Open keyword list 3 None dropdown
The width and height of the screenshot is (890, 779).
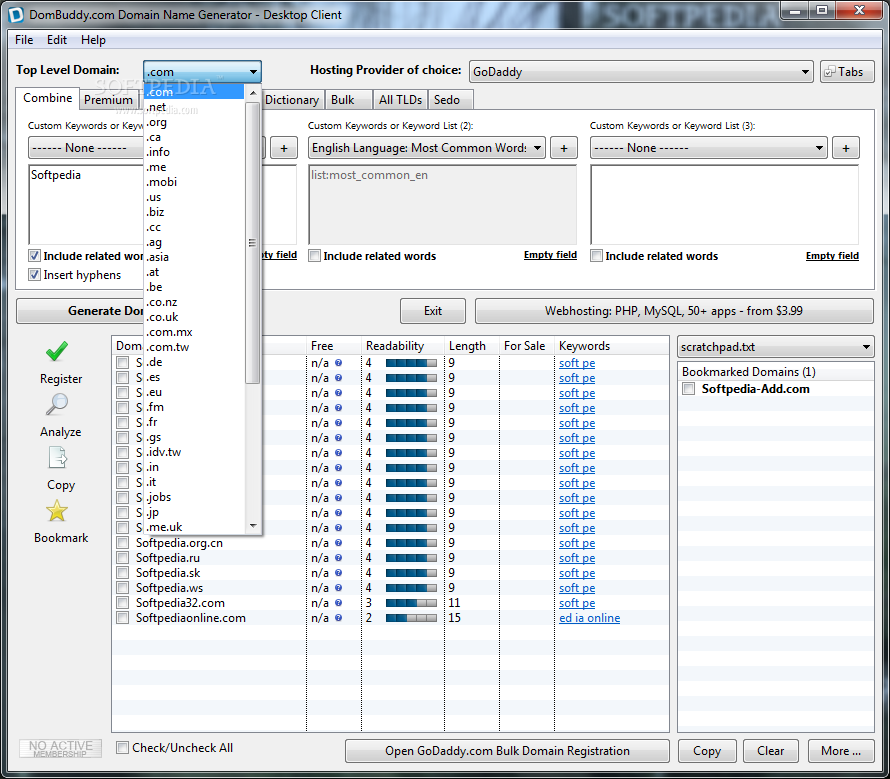pyautogui.click(x=709, y=148)
